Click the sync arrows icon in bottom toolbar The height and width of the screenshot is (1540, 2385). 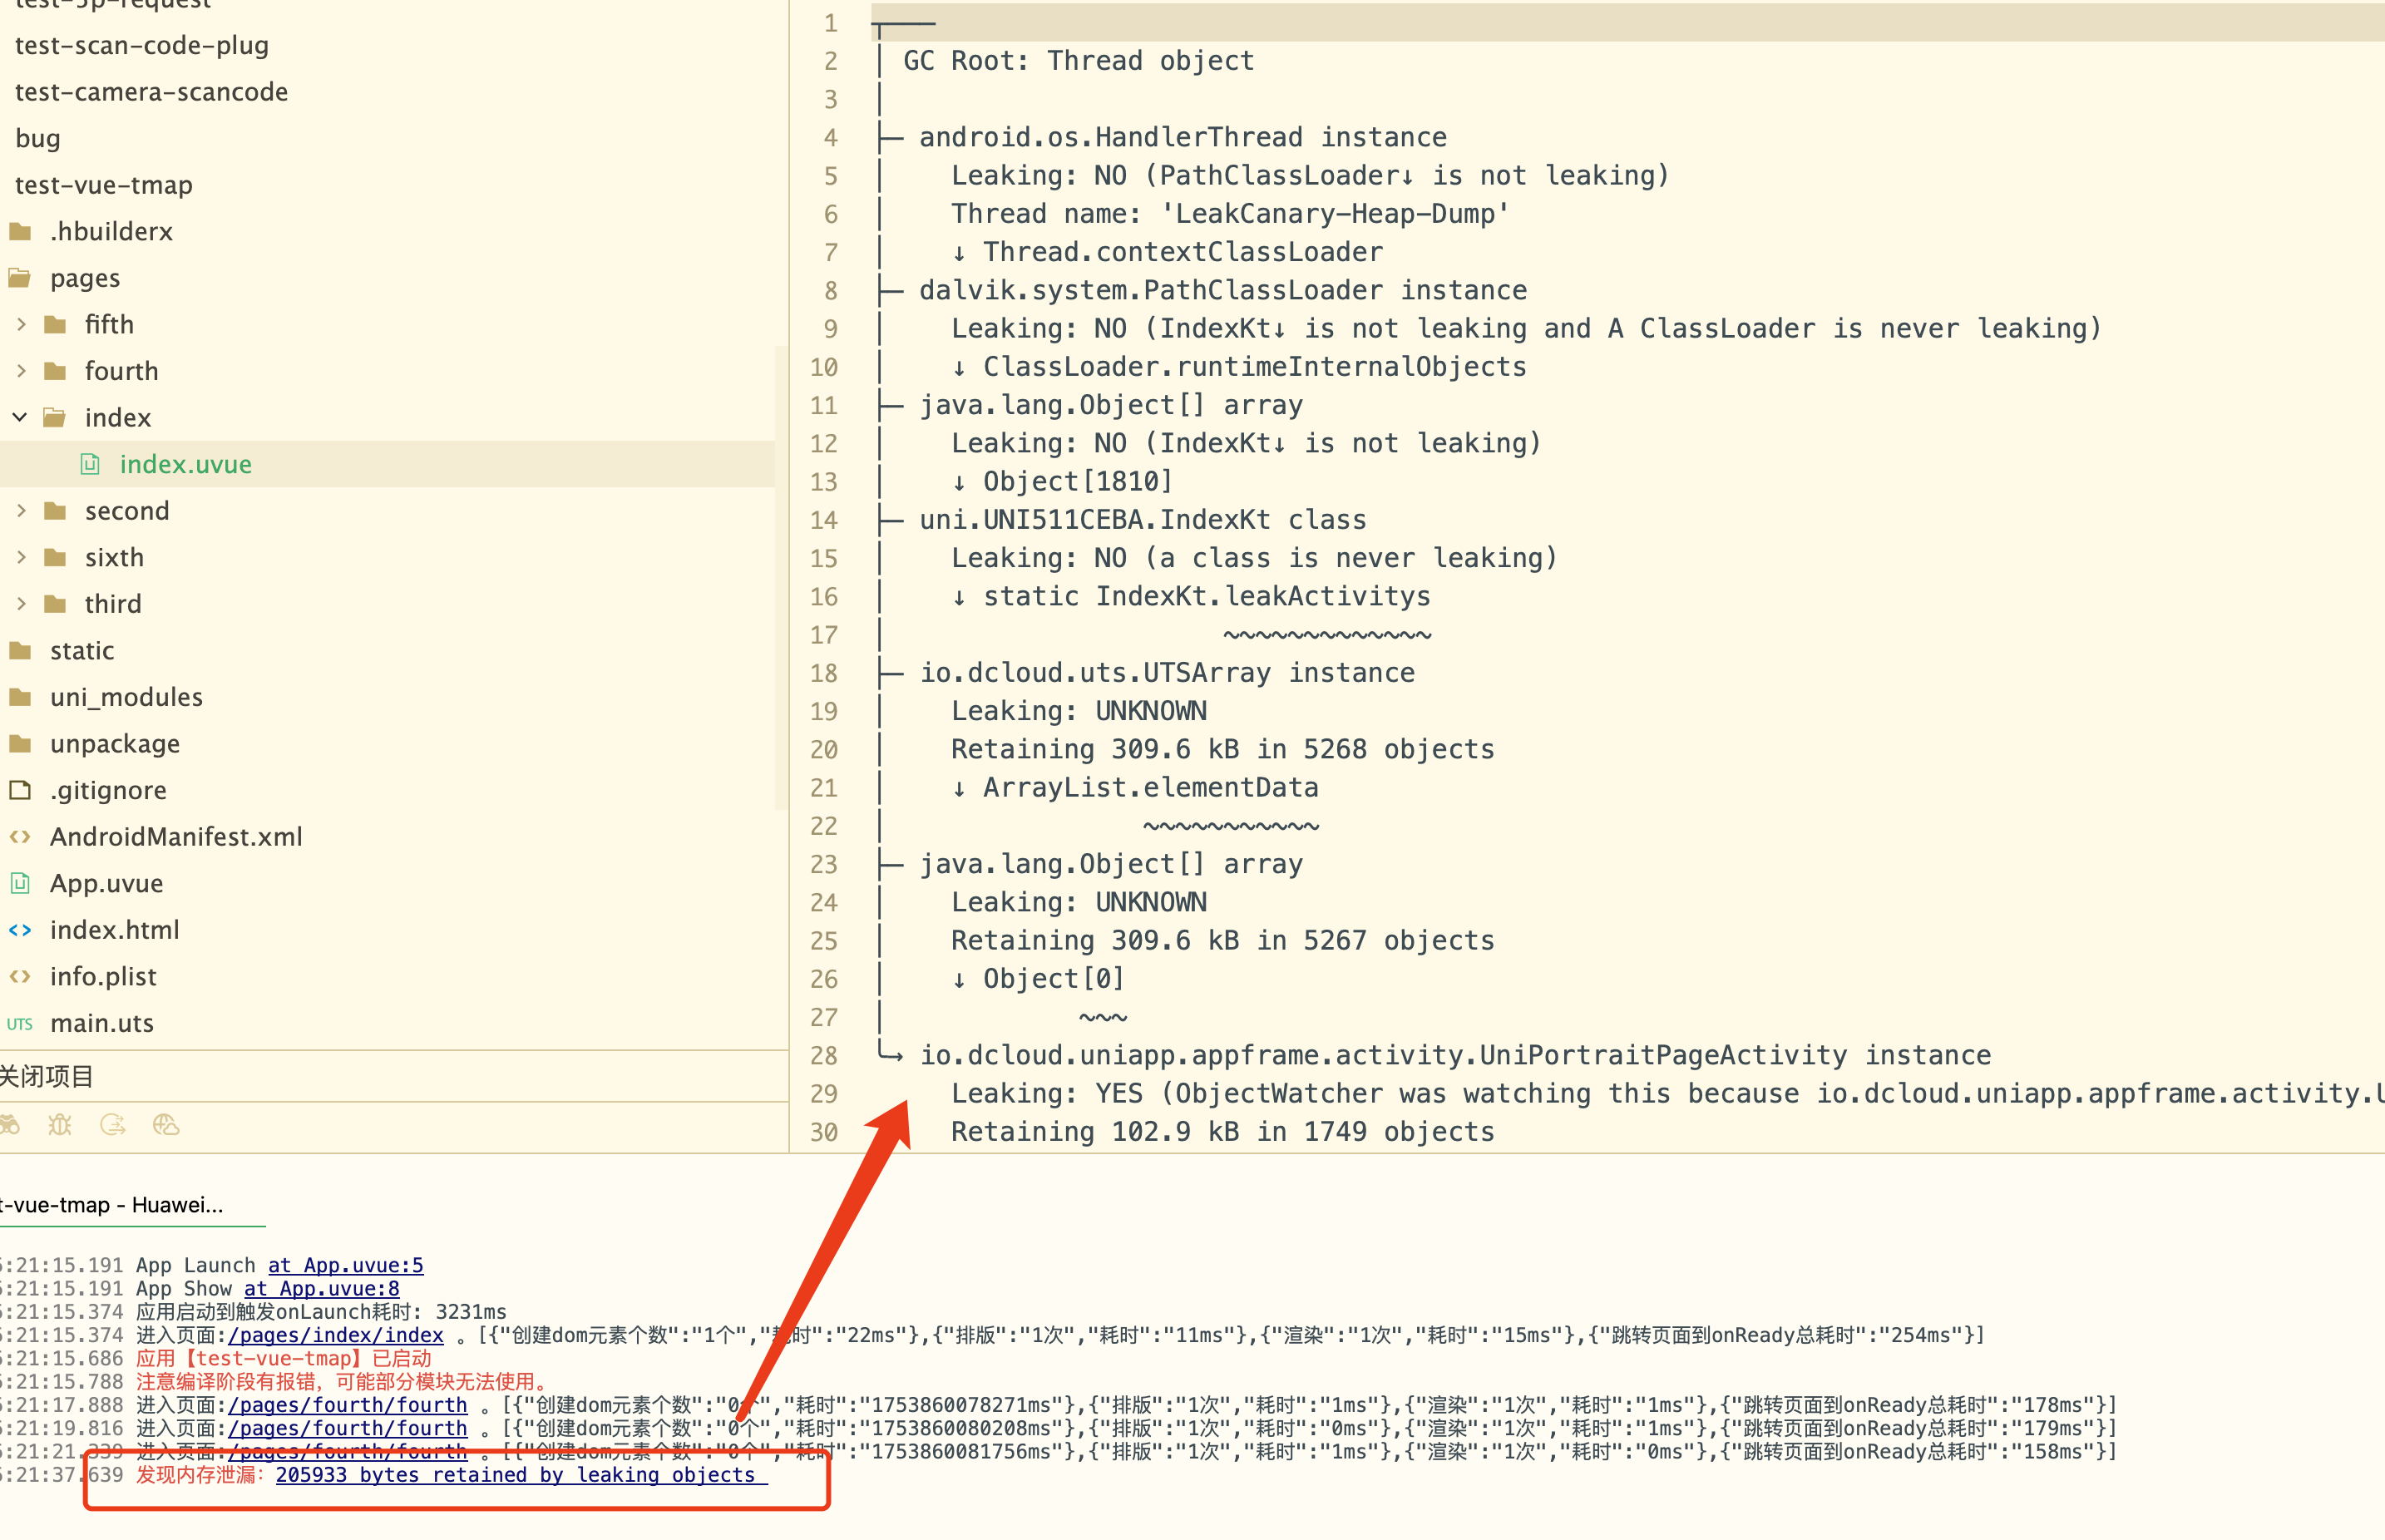pos(113,1125)
